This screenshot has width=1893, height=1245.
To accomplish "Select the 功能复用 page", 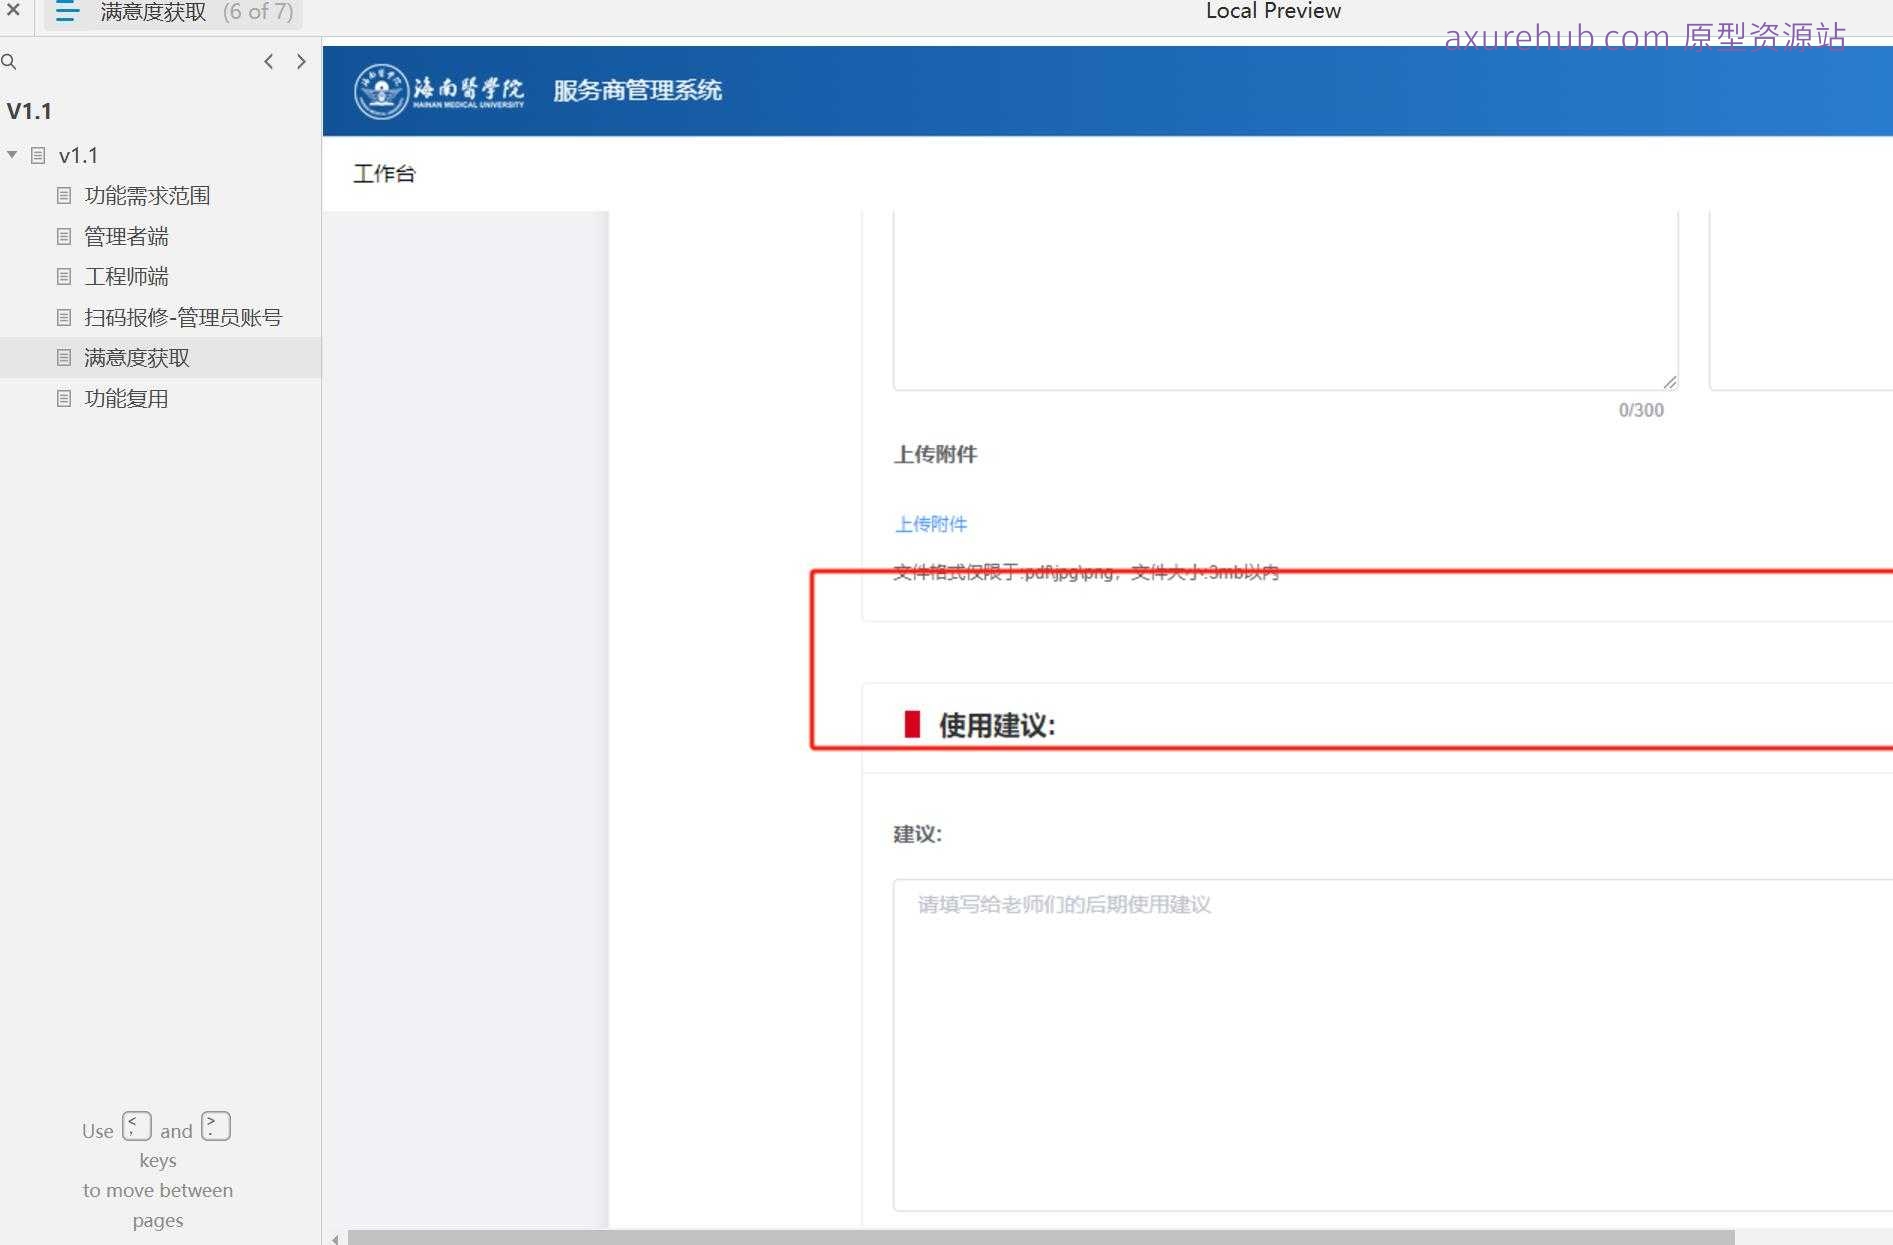I will tap(128, 398).
